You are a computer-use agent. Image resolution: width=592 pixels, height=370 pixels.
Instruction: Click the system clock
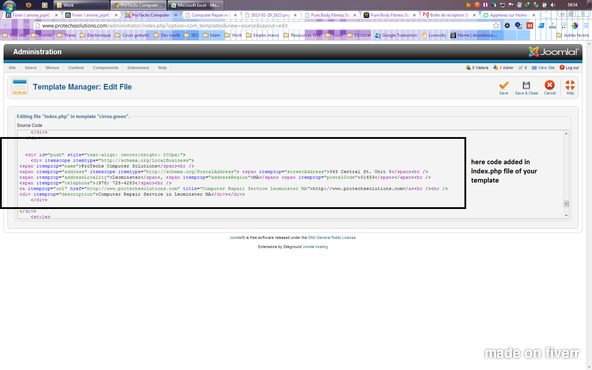pos(572,5)
